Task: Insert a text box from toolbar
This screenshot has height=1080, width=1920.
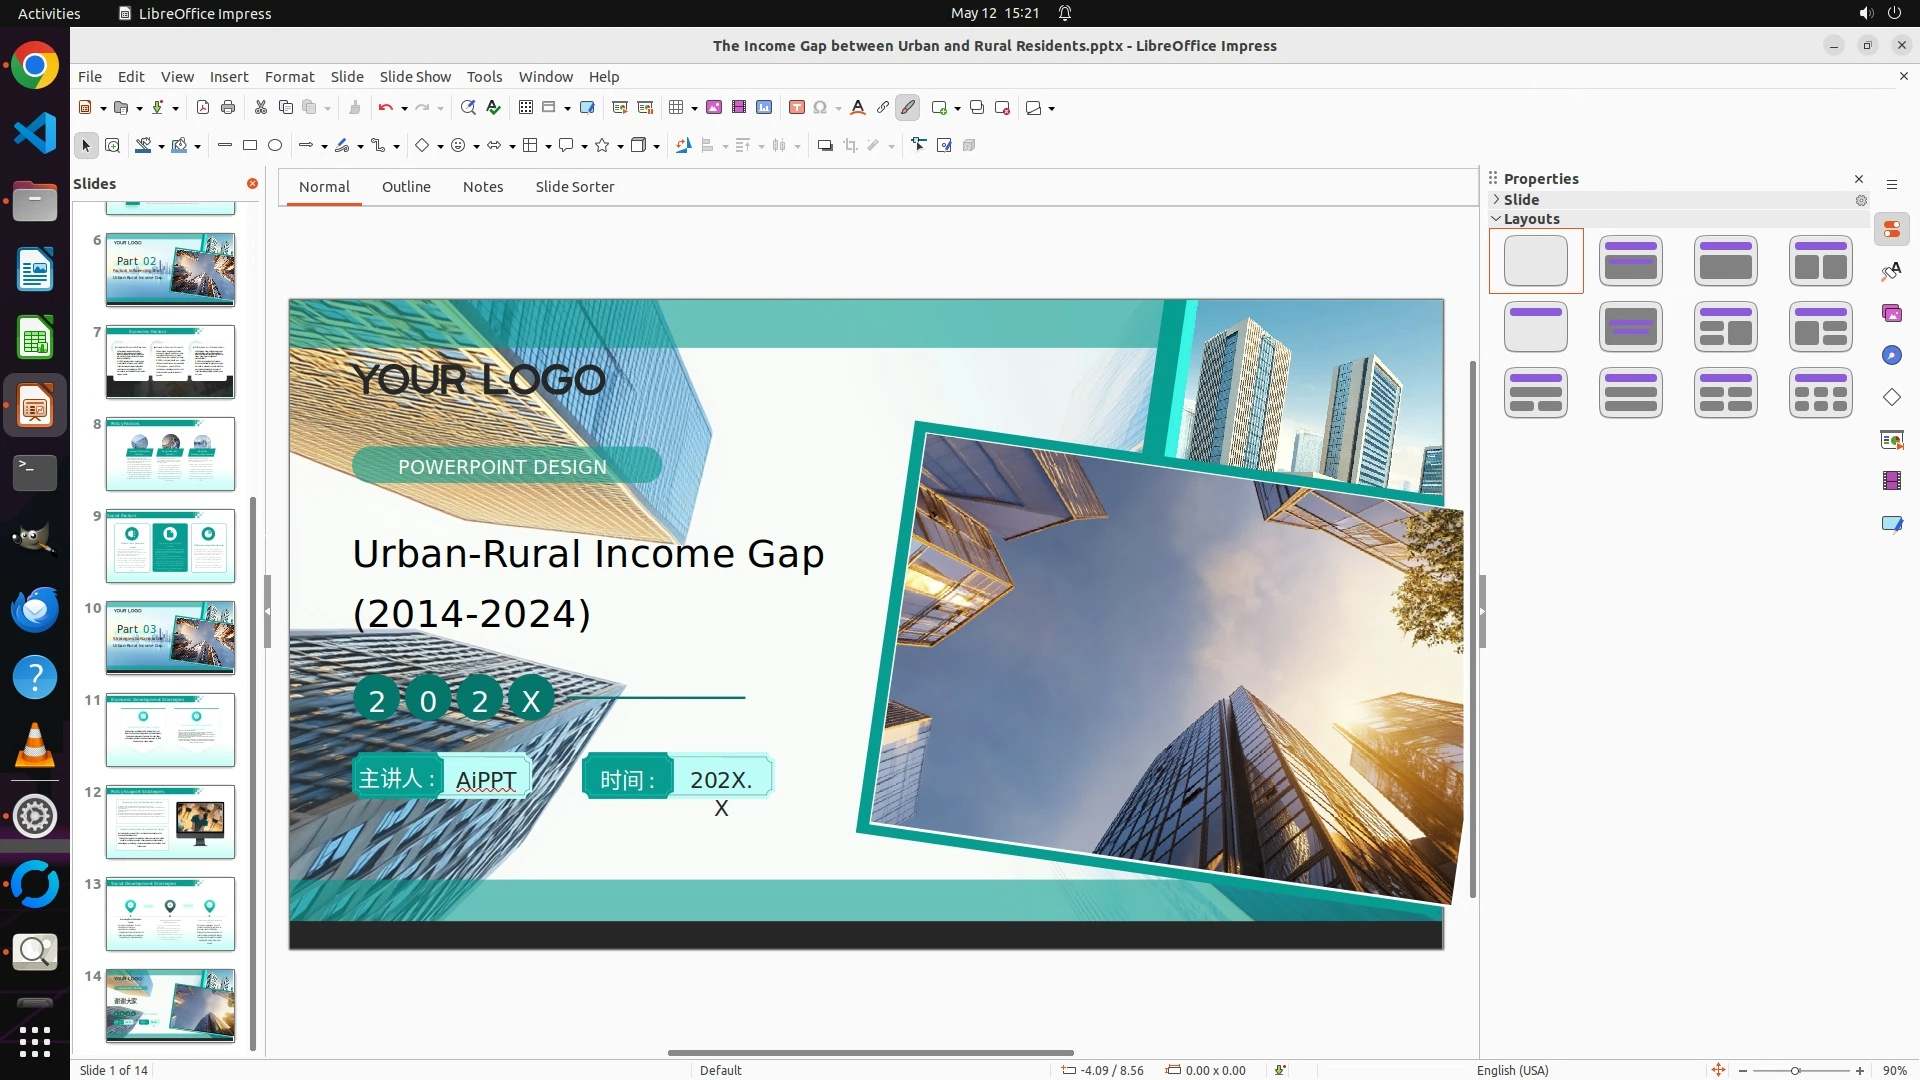Action: 797,107
